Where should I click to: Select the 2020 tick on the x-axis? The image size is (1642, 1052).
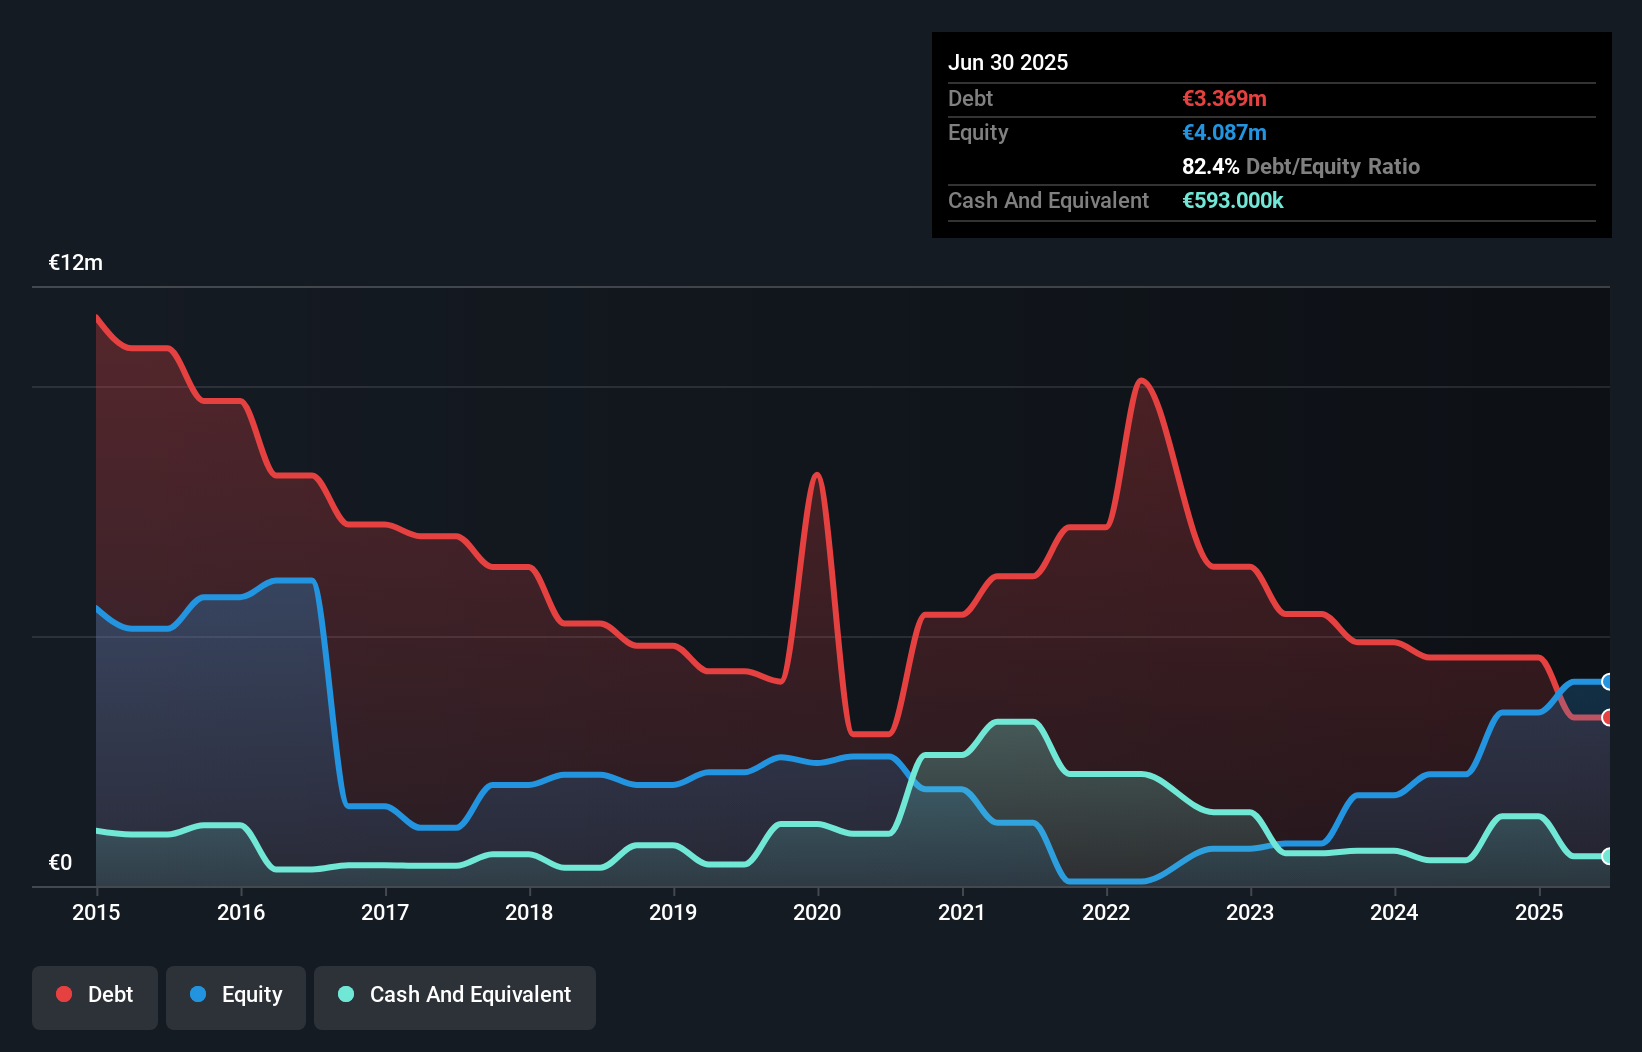817,912
